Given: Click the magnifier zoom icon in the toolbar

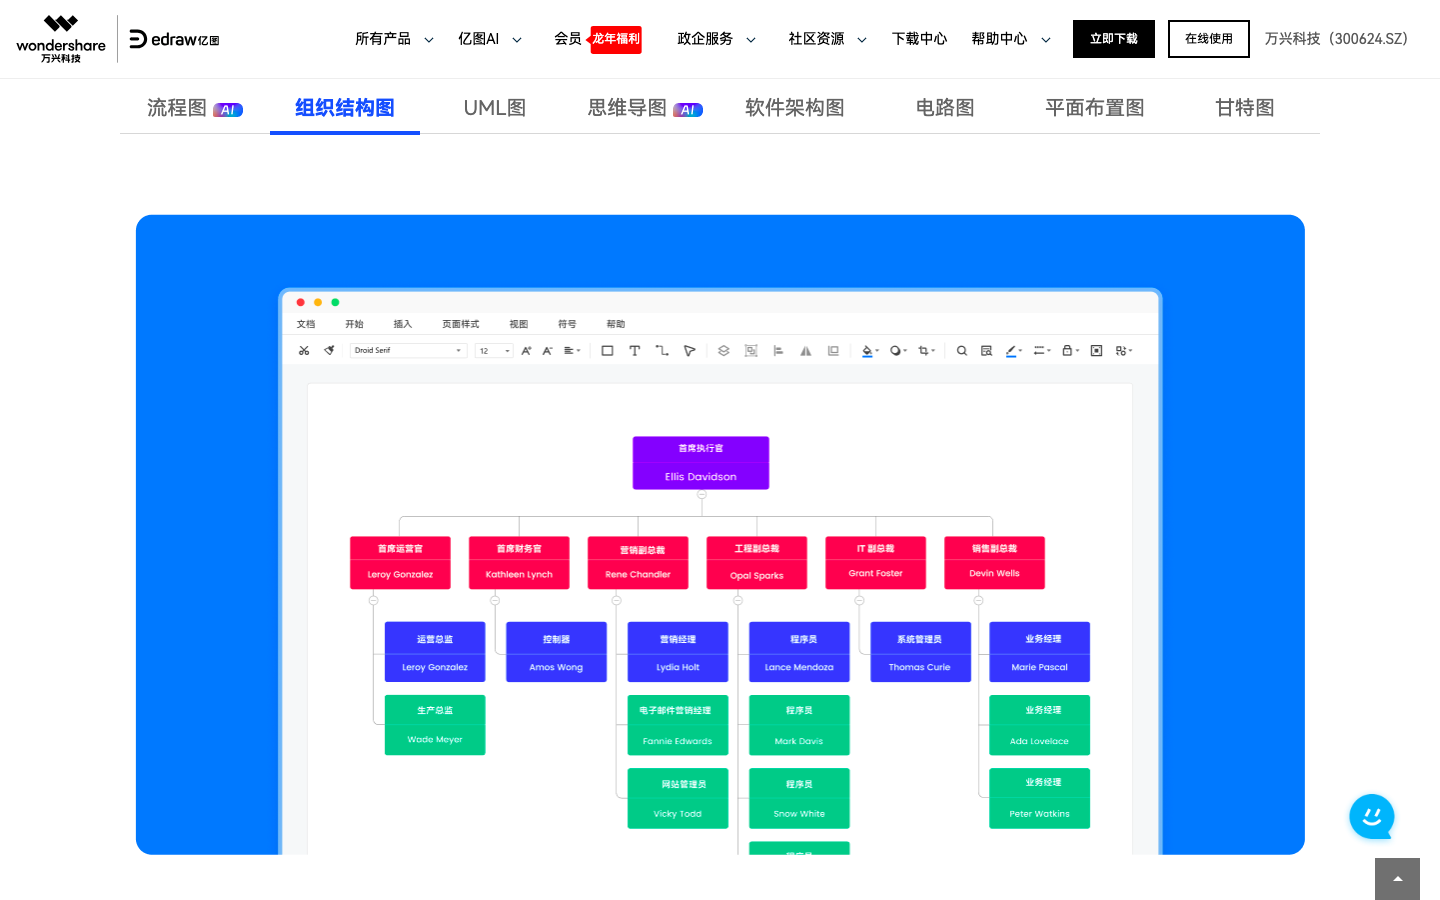Looking at the screenshot, I should pos(961,350).
